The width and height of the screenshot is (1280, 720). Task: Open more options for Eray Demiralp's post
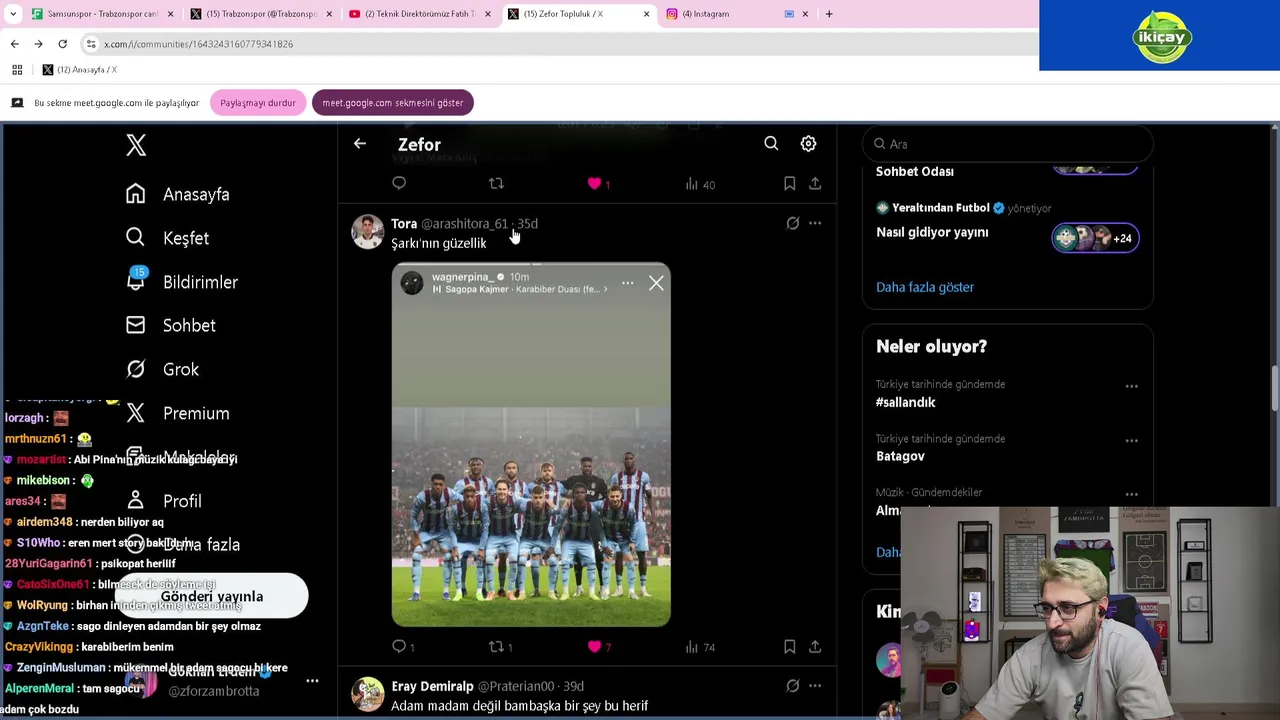pyautogui.click(x=815, y=686)
